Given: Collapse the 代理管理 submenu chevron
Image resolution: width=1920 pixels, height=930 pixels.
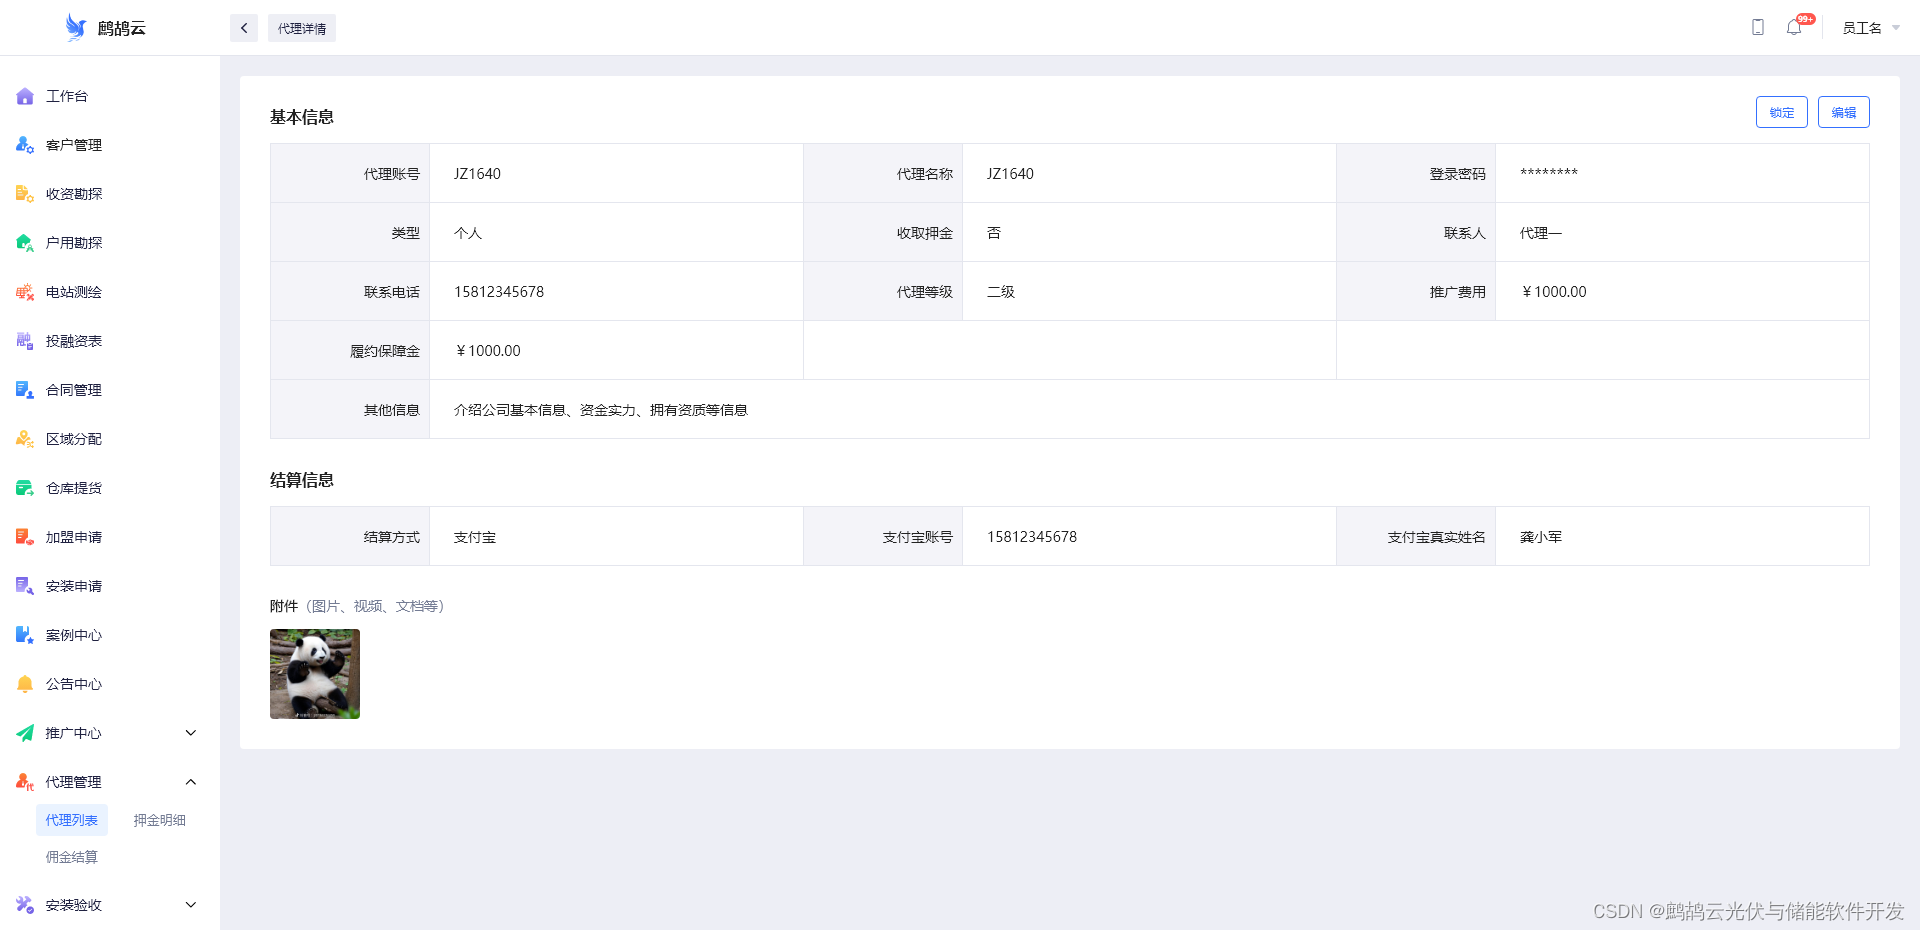Looking at the screenshot, I should coord(191,782).
